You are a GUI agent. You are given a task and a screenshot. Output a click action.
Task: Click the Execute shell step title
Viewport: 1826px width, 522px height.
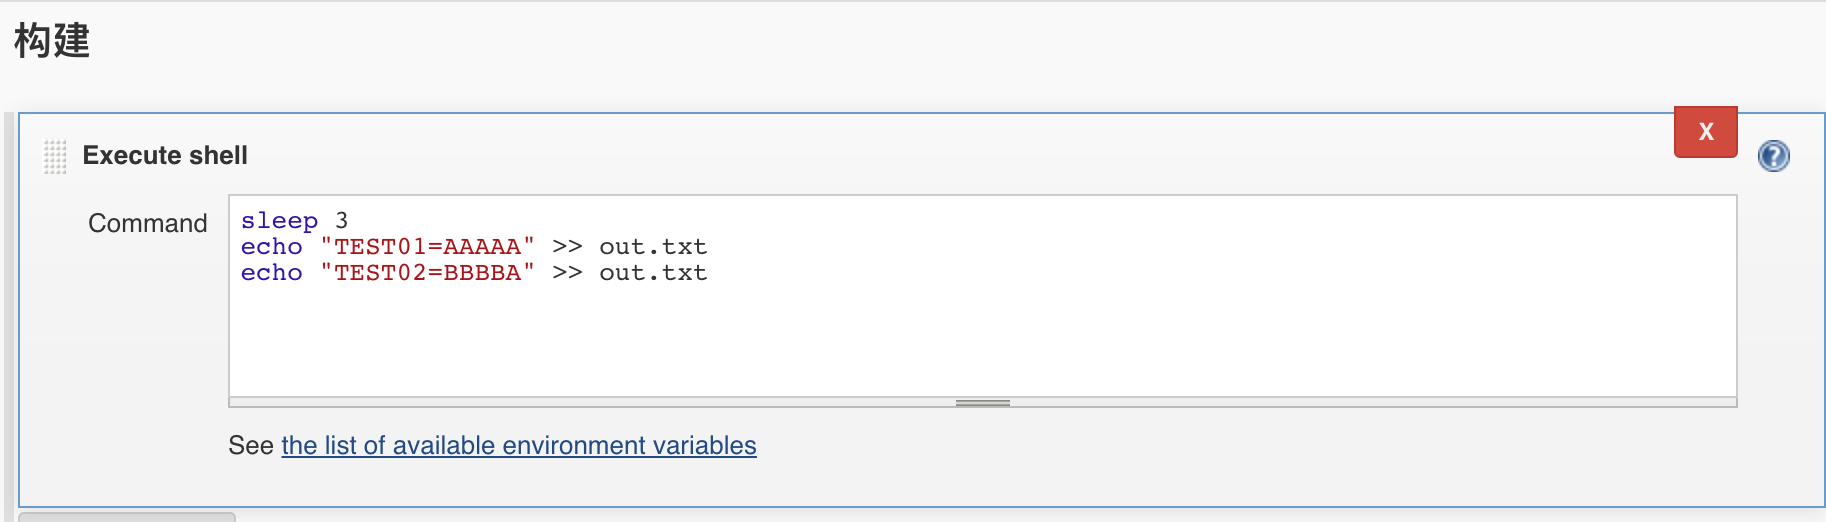click(165, 155)
